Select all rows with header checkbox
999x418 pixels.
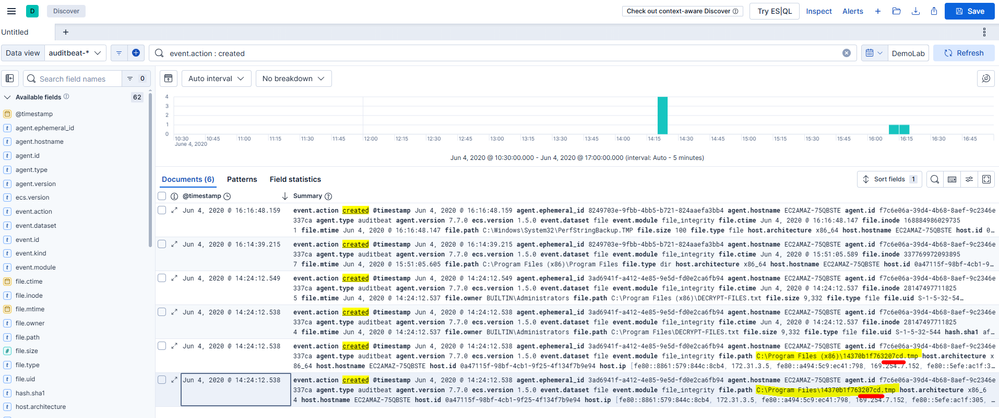click(x=162, y=196)
